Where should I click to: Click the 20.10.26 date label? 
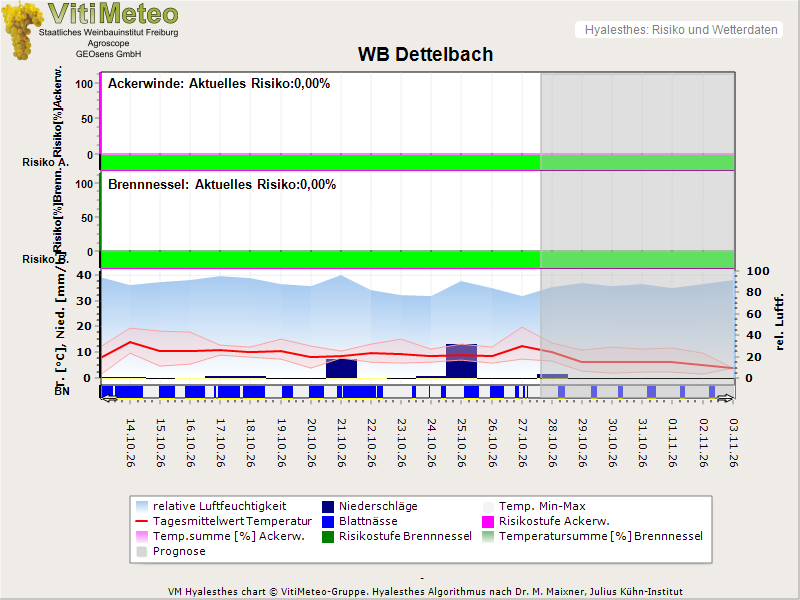(x=311, y=443)
